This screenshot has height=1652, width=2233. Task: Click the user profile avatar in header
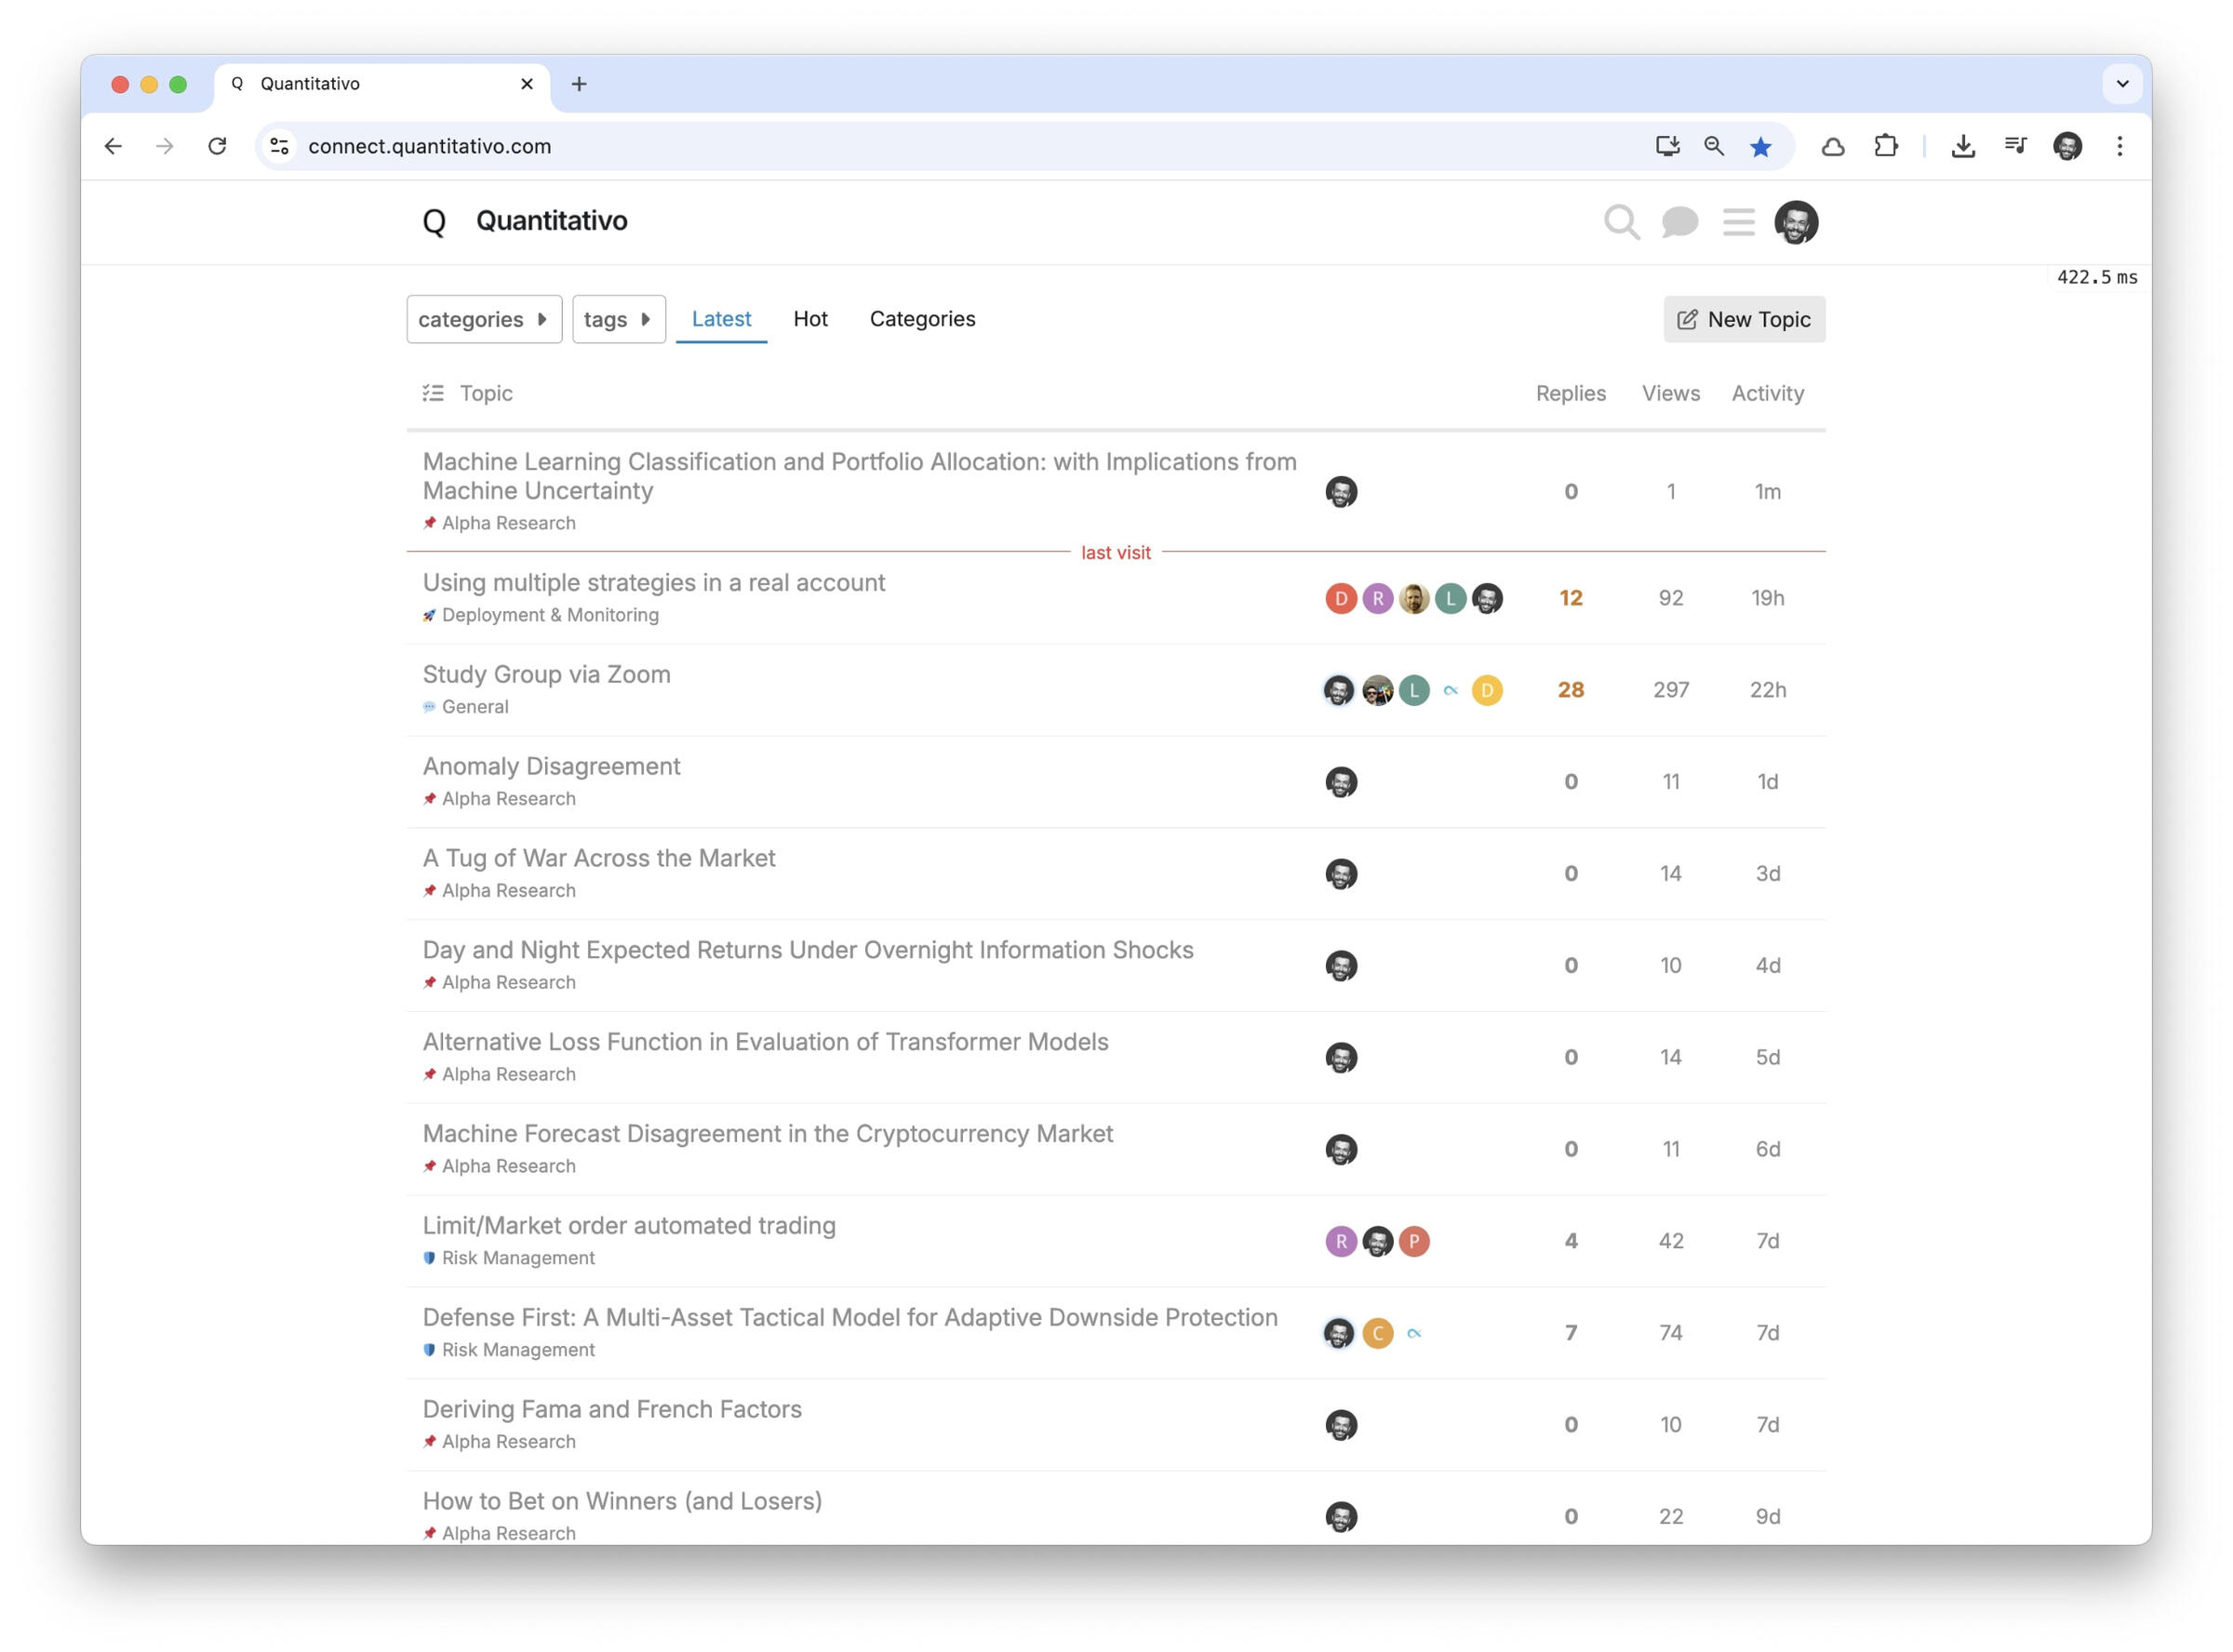1795,221
